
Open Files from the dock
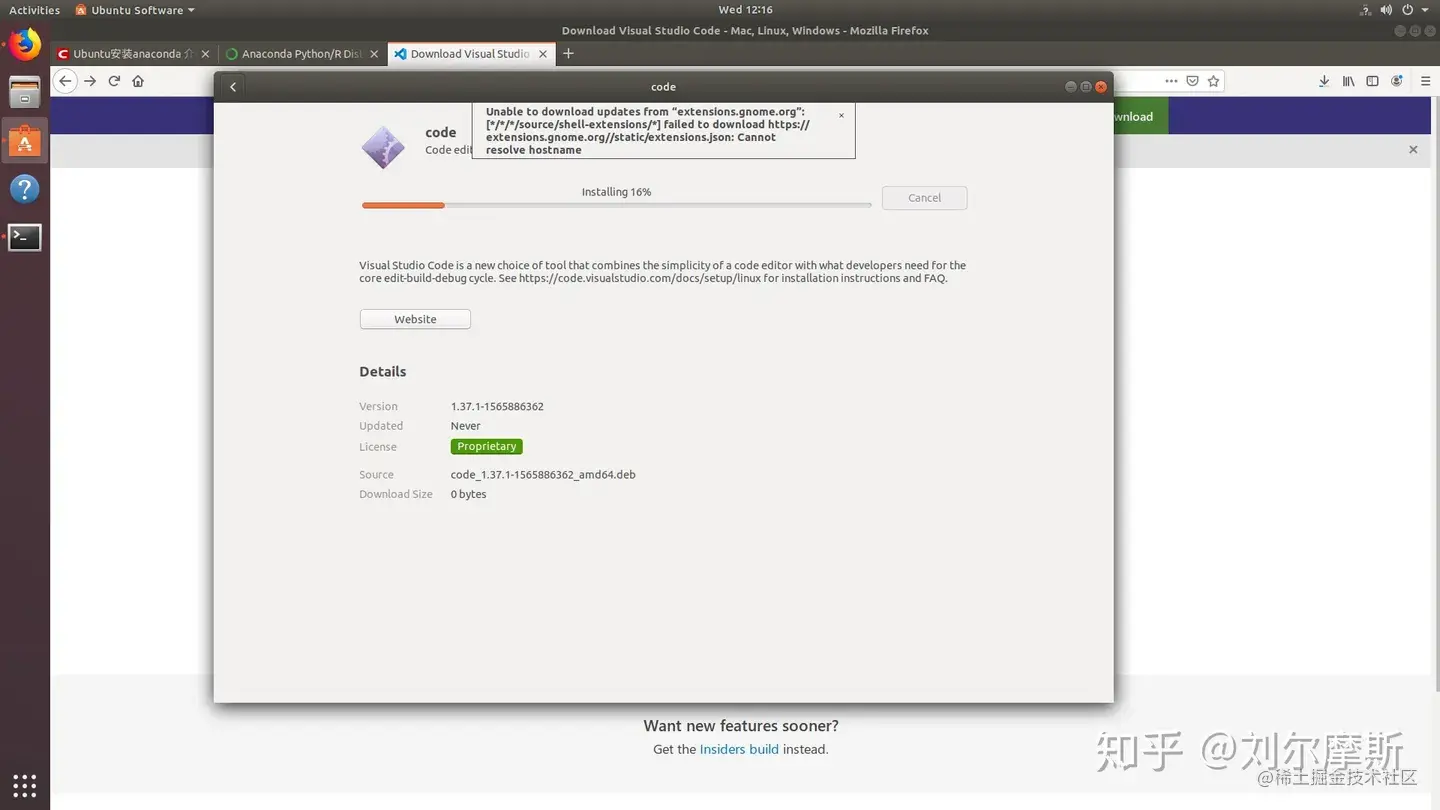(x=25, y=93)
